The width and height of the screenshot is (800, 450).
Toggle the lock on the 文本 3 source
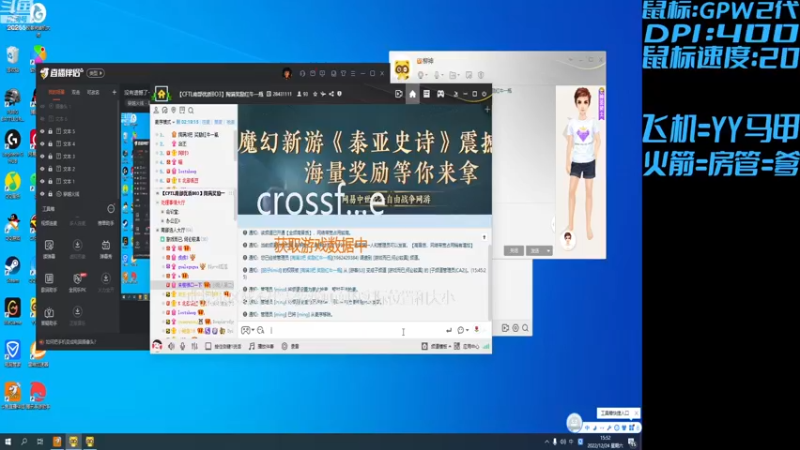tap(50, 156)
